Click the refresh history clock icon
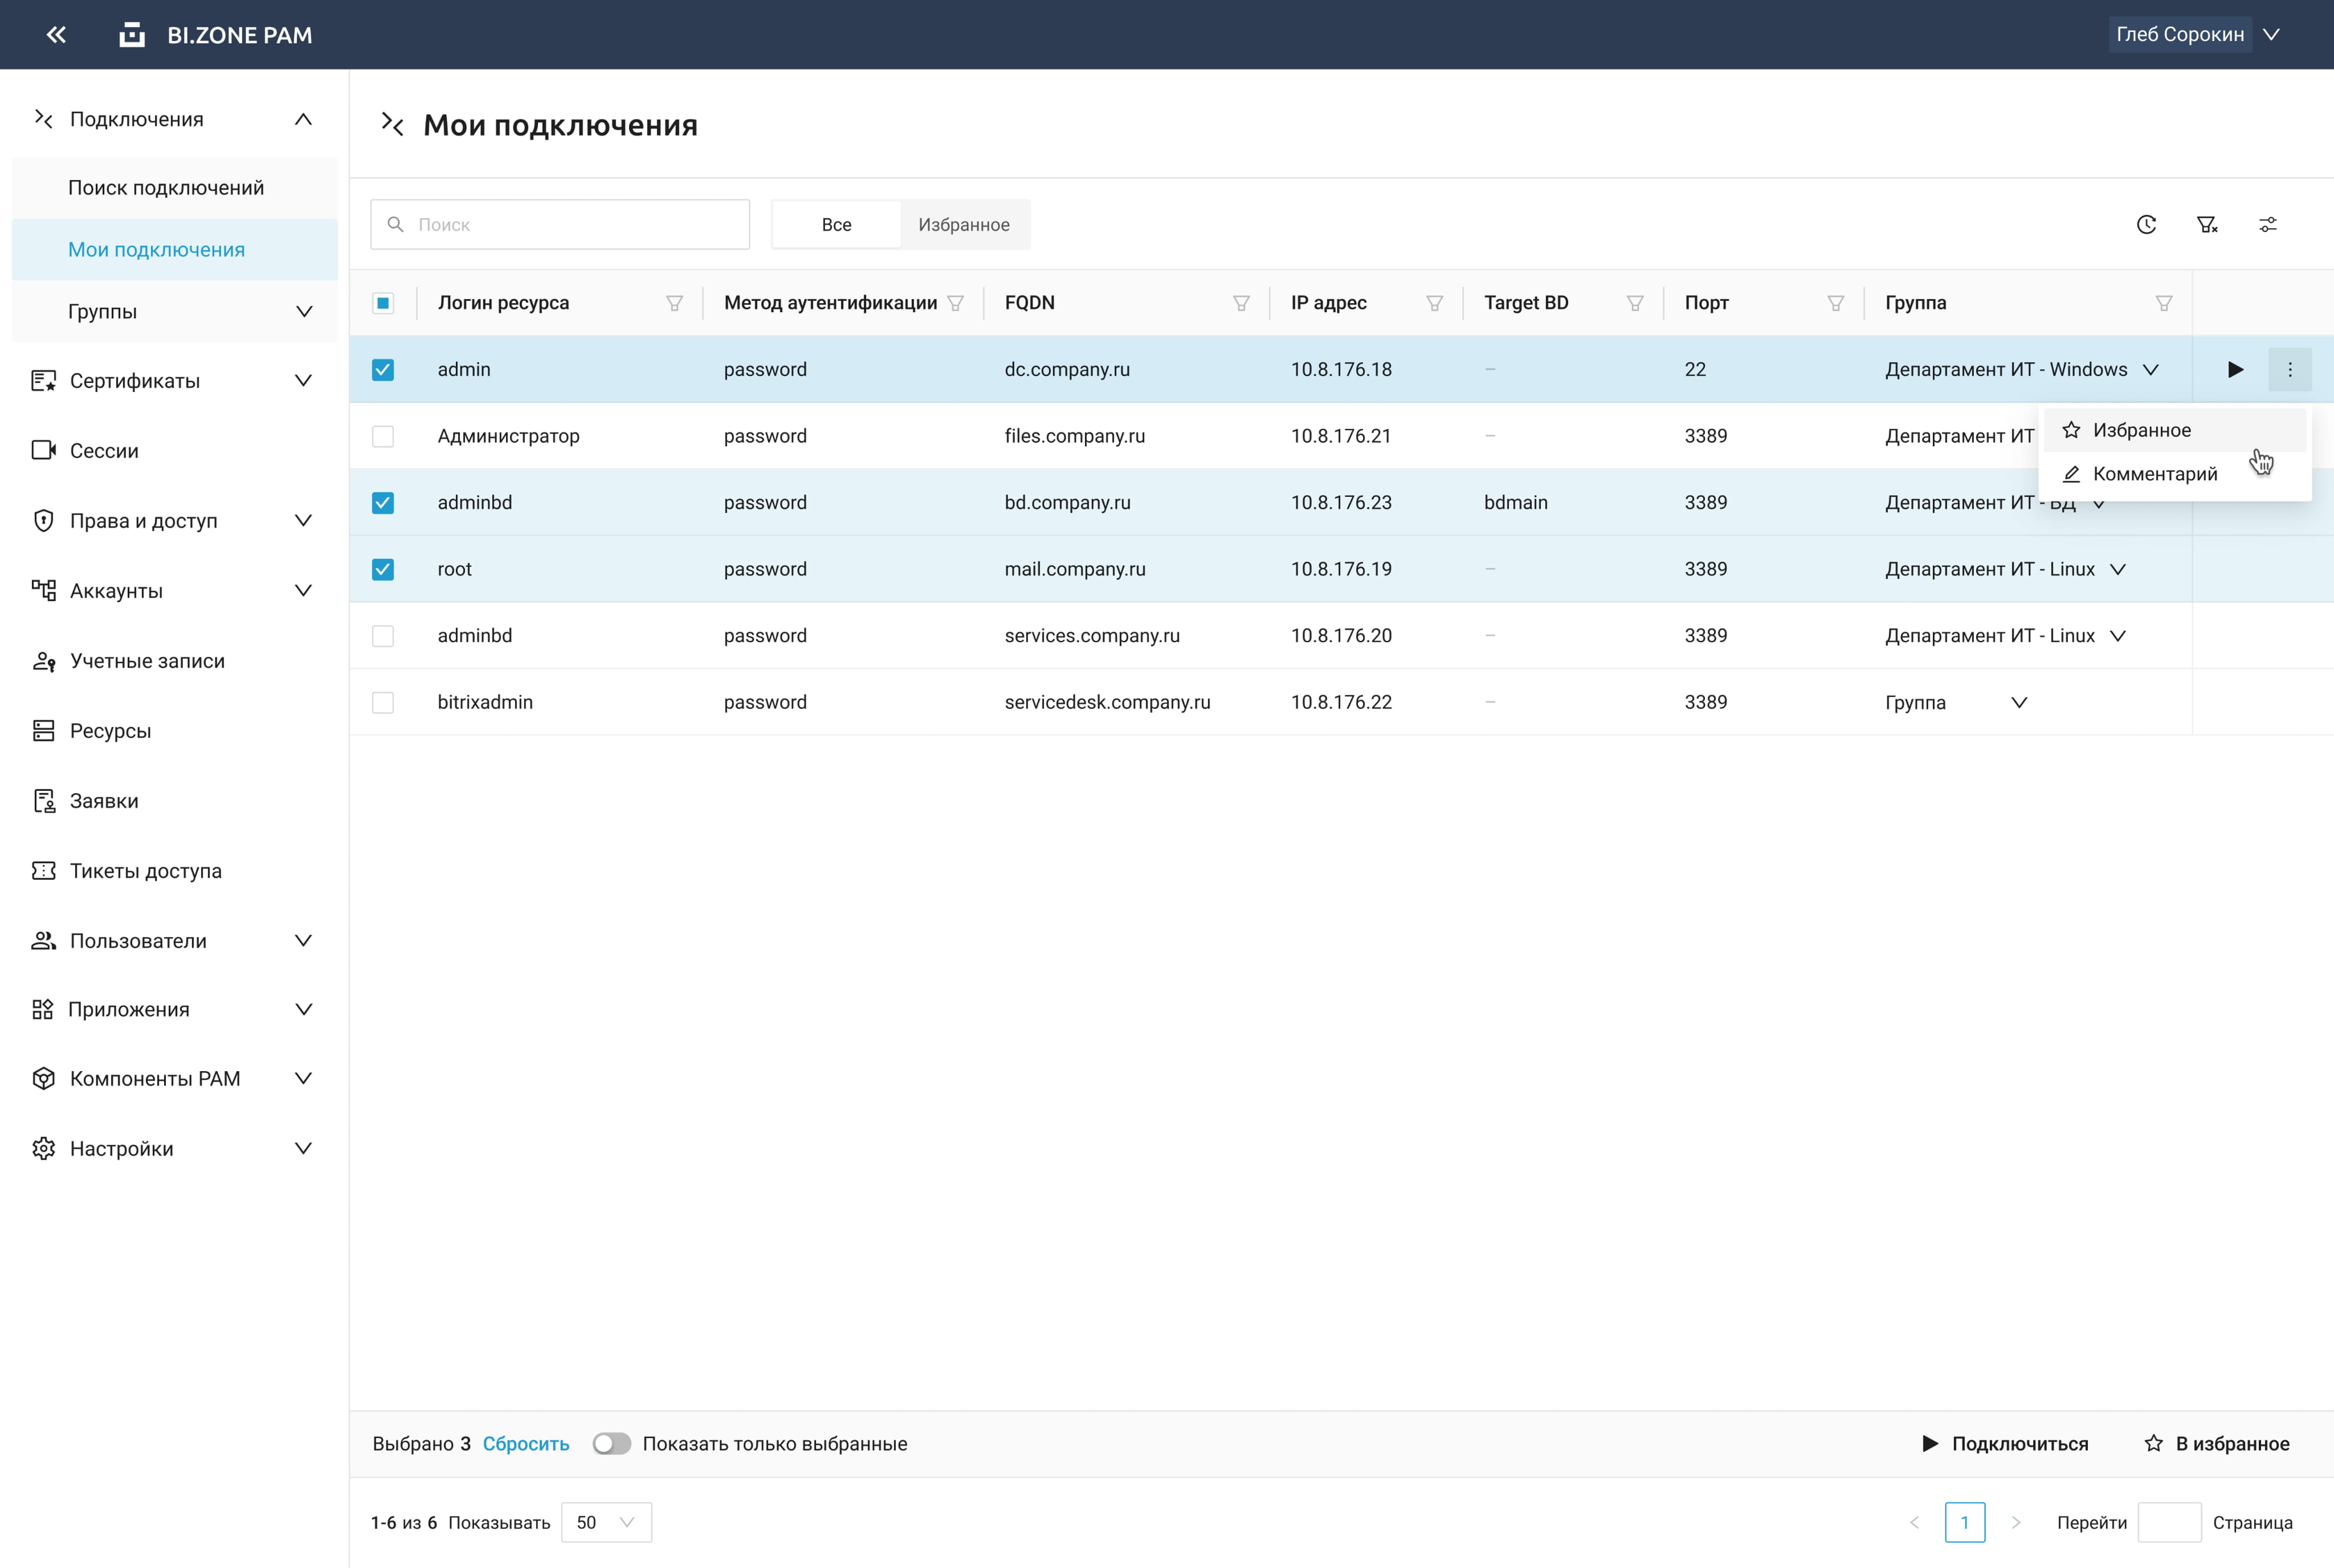Image resolution: width=2334 pixels, height=1568 pixels. (x=2146, y=225)
